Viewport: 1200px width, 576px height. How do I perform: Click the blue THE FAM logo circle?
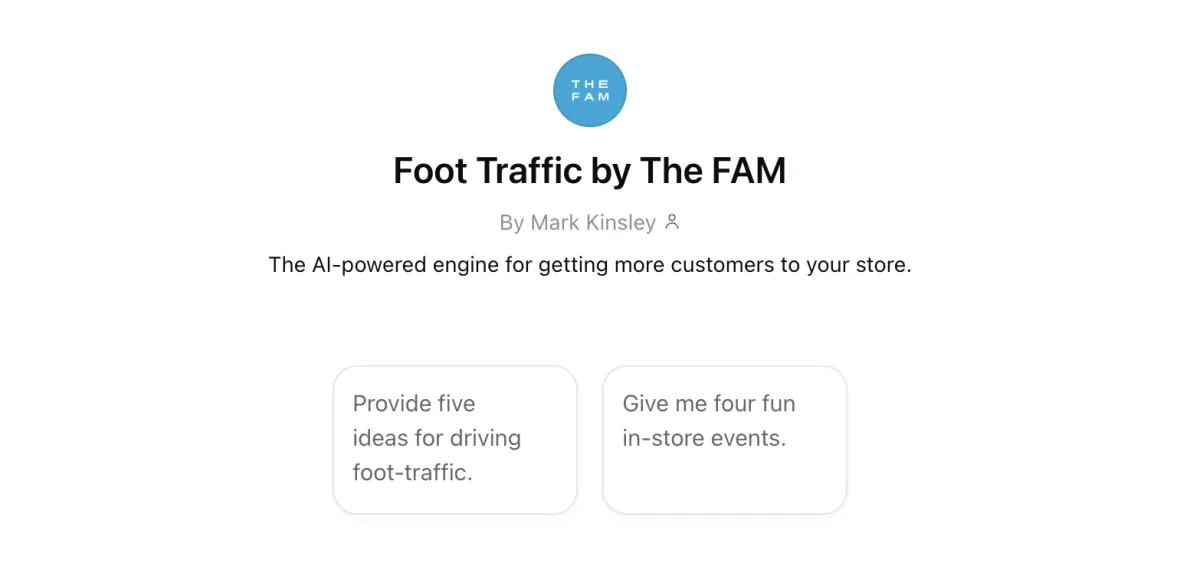coord(590,90)
